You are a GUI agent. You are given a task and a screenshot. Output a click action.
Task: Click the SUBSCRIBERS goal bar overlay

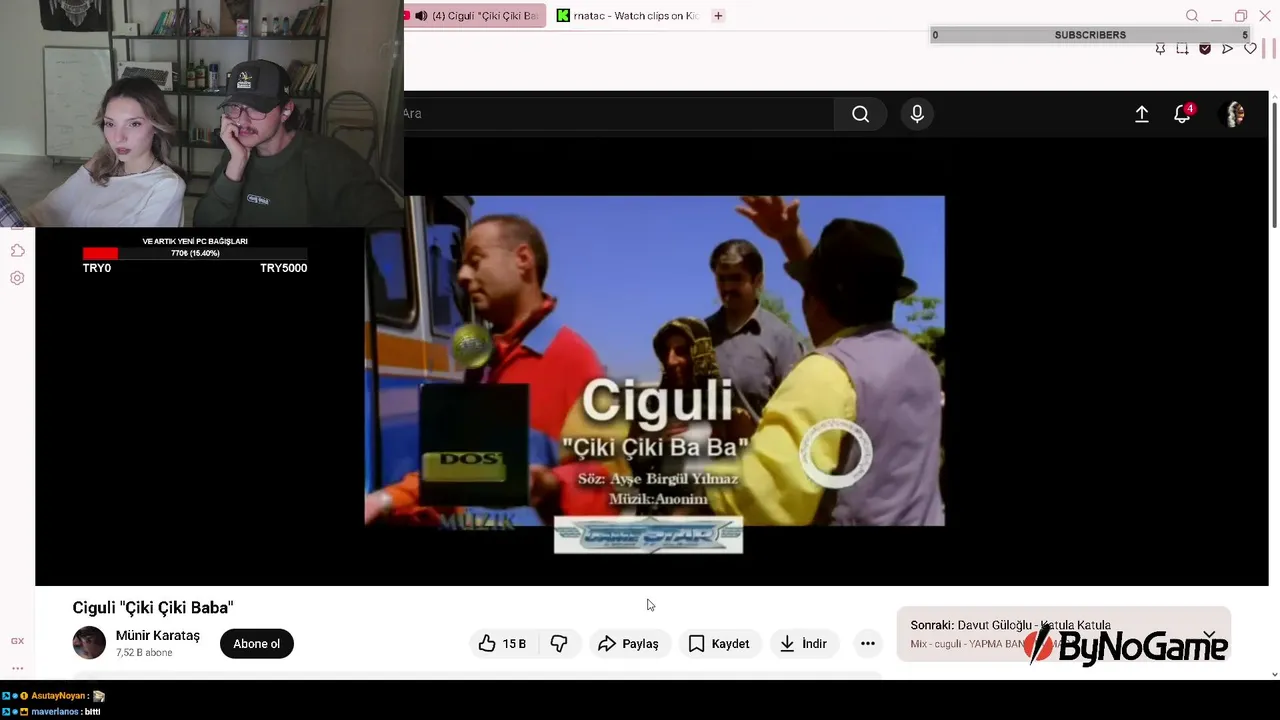click(x=1091, y=35)
